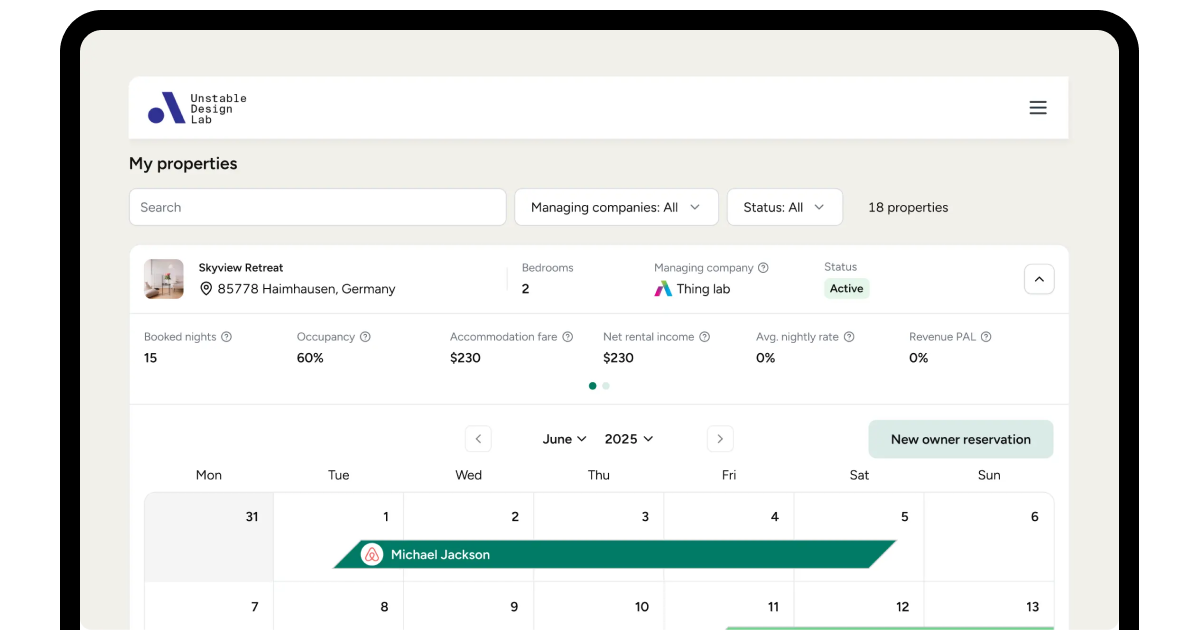Image resolution: width=1200 pixels, height=630 pixels.
Task: Select calendar day 6
Action: tap(989, 537)
